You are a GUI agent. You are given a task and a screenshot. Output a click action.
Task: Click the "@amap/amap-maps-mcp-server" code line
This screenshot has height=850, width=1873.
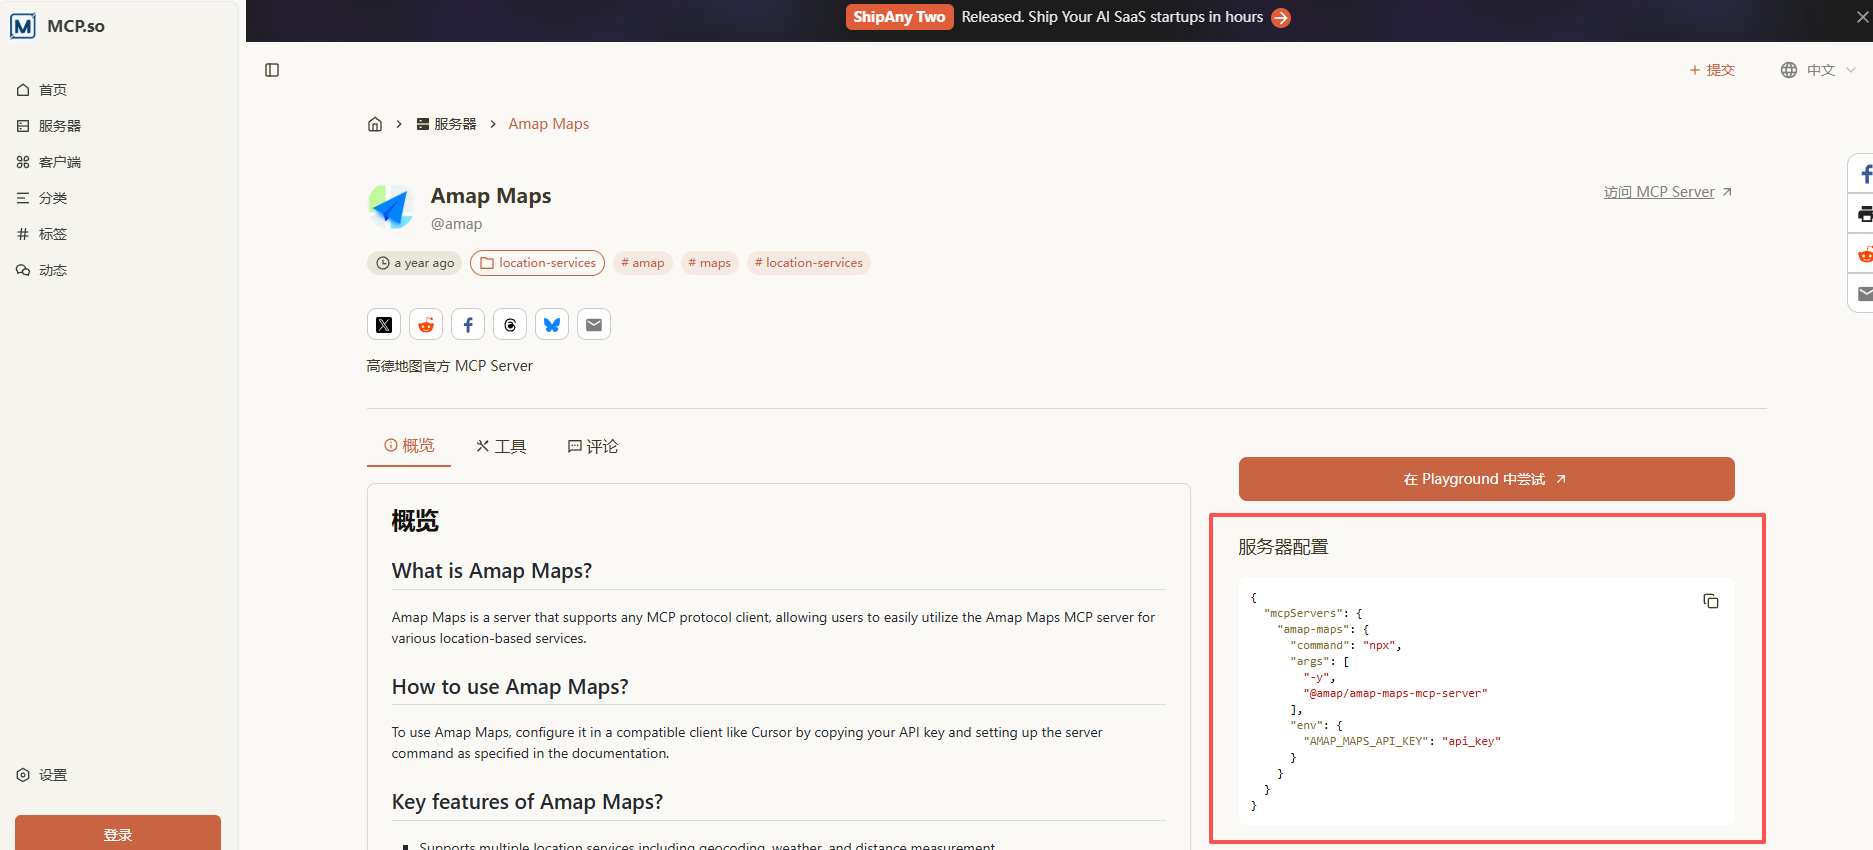coord(1395,693)
